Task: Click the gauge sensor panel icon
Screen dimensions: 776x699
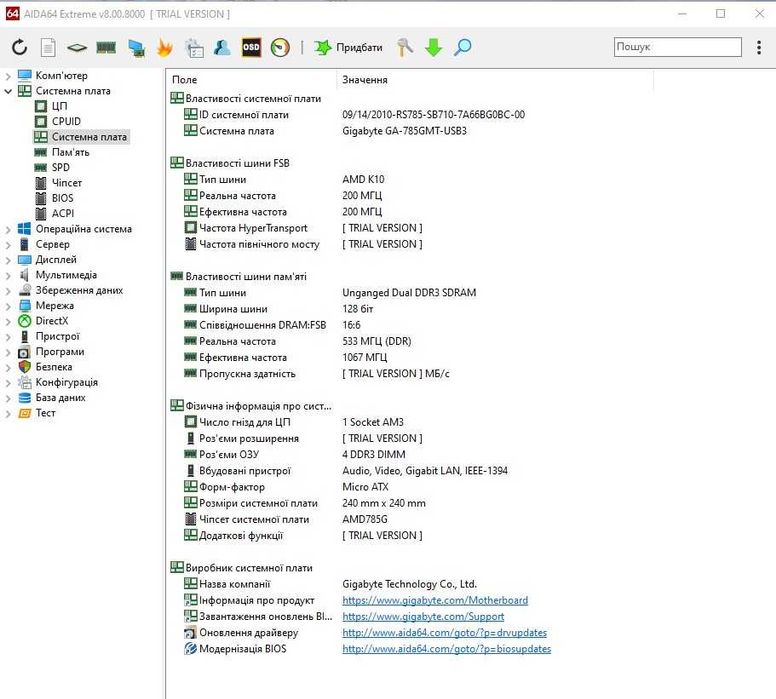Action: point(280,48)
